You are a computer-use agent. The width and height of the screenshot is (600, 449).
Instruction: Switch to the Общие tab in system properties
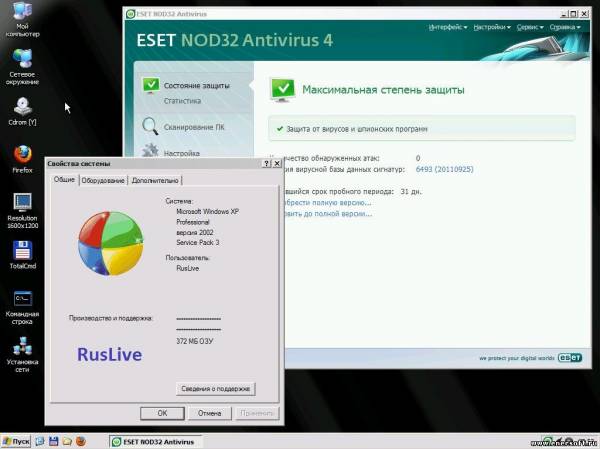[64, 180]
